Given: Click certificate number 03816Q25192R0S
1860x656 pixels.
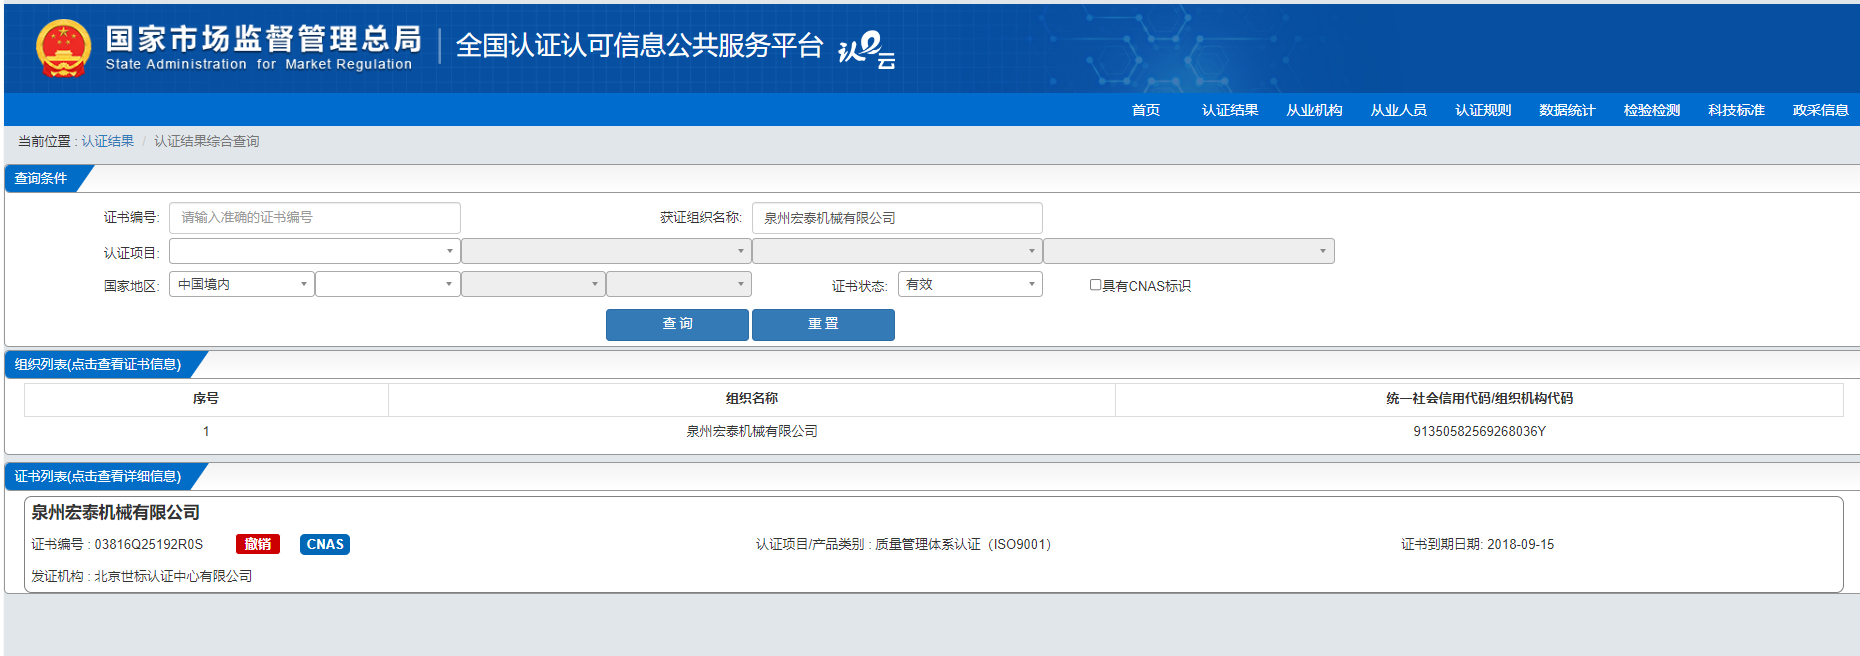Looking at the screenshot, I should (148, 544).
